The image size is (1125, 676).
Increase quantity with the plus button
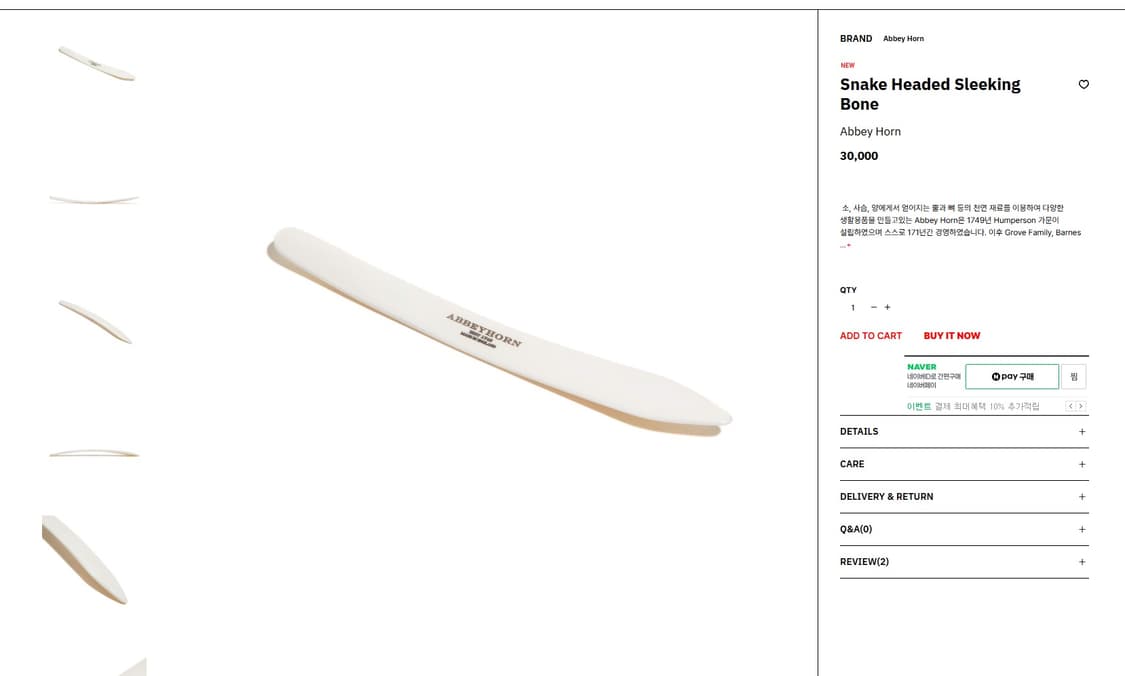coord(888,307)
